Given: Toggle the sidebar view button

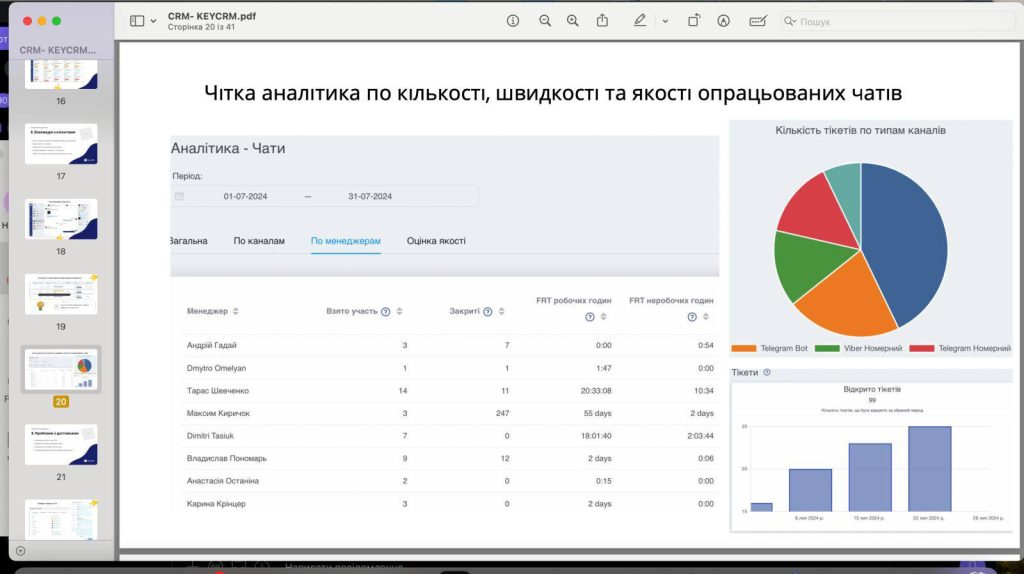Looking at the screenshot, I should (137, 21).
